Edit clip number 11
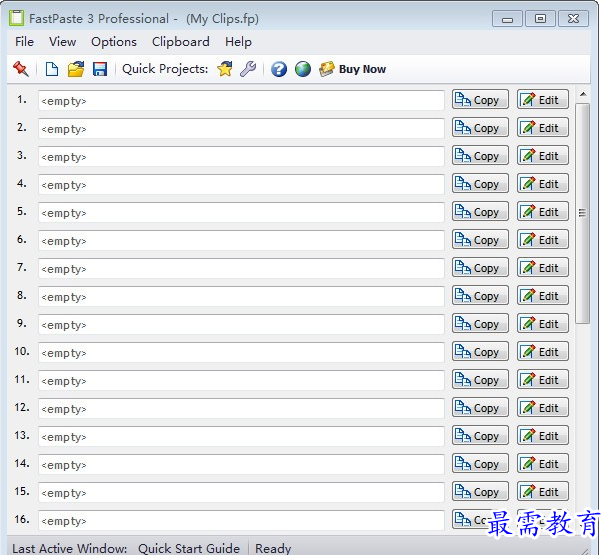This screenshot has height=555, width=609. (x=543, y=379)
